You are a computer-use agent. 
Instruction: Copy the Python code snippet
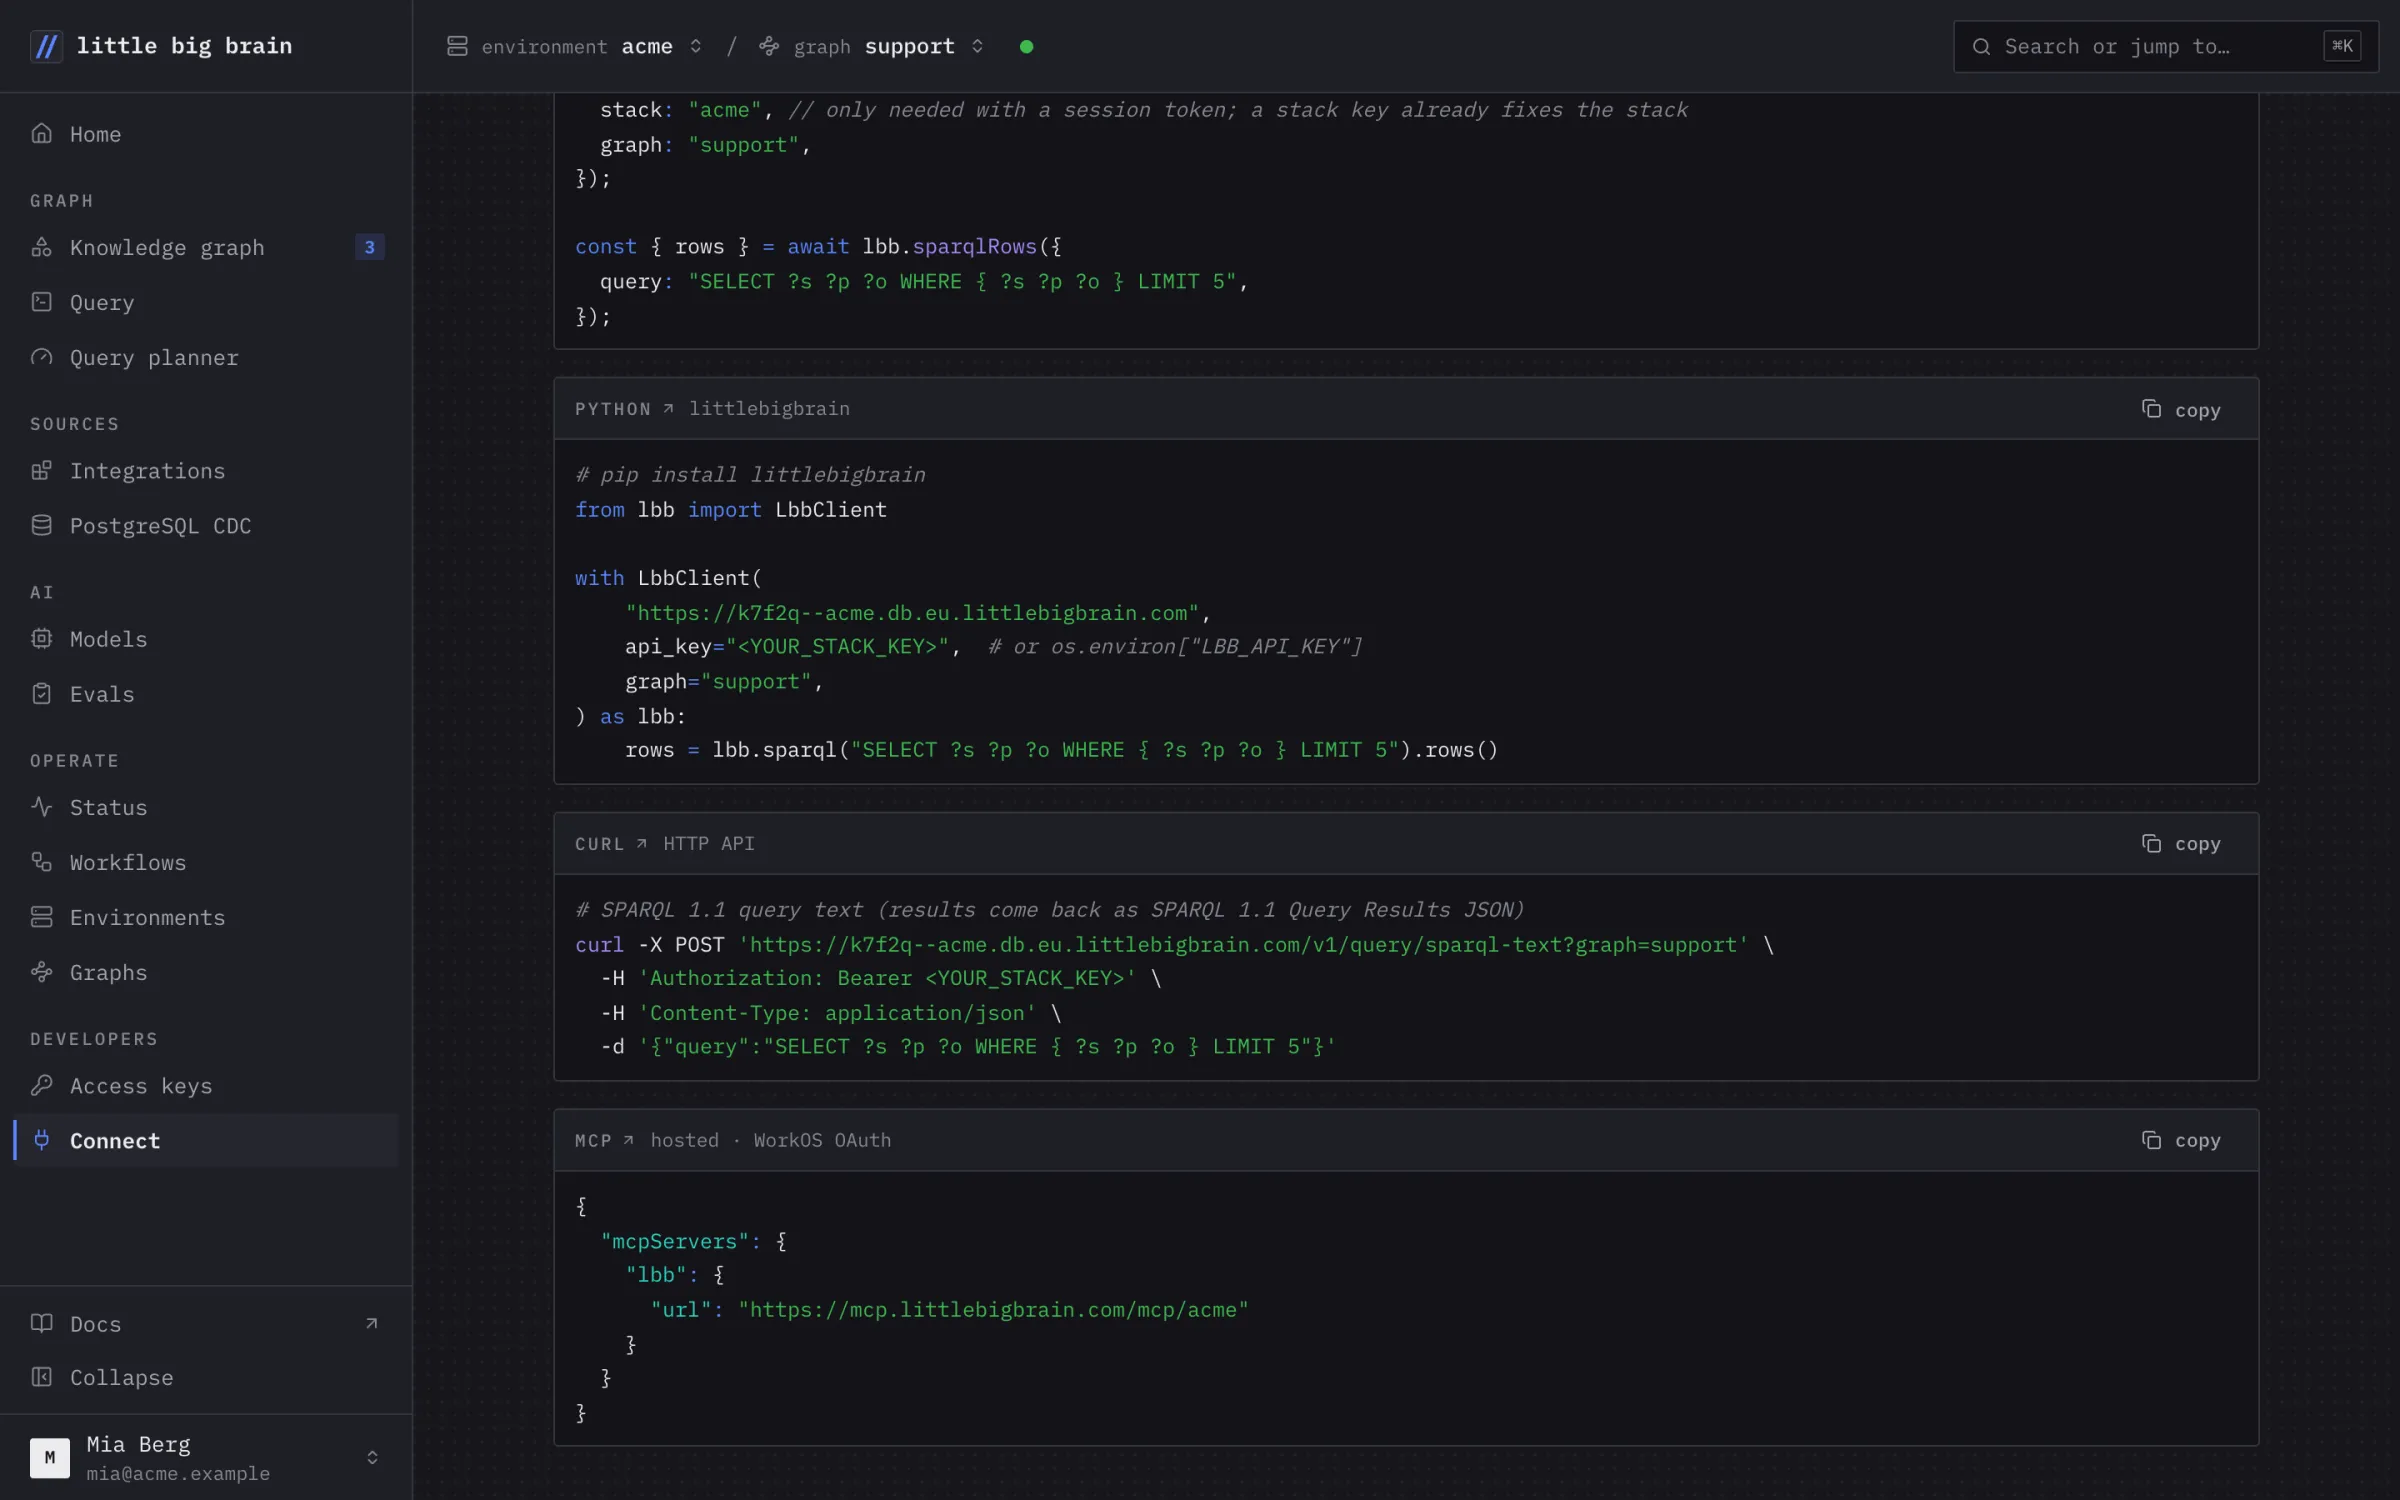[x=2181, y=409]
